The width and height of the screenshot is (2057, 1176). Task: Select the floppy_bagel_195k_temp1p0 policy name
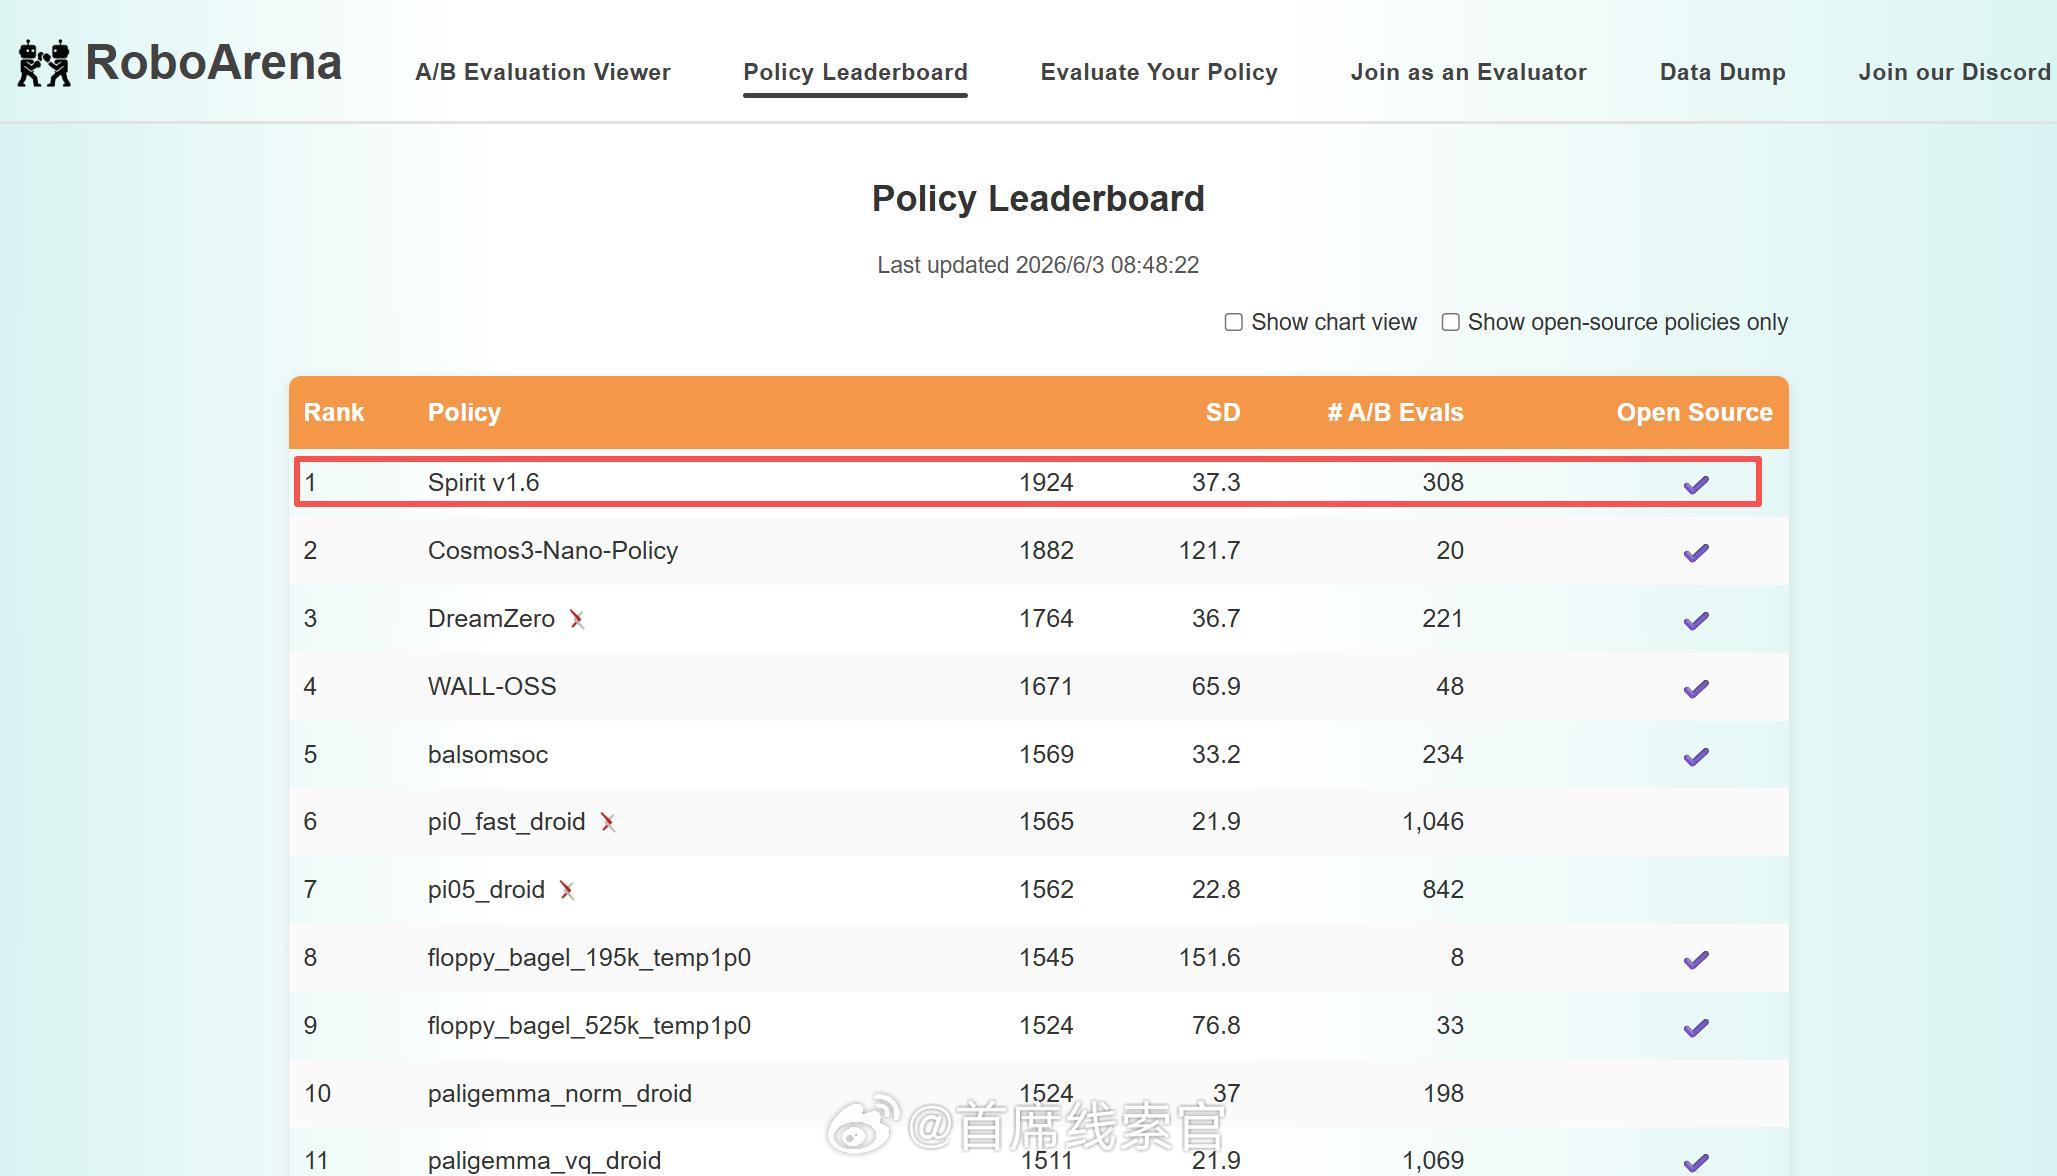click(x=589, y=957)
